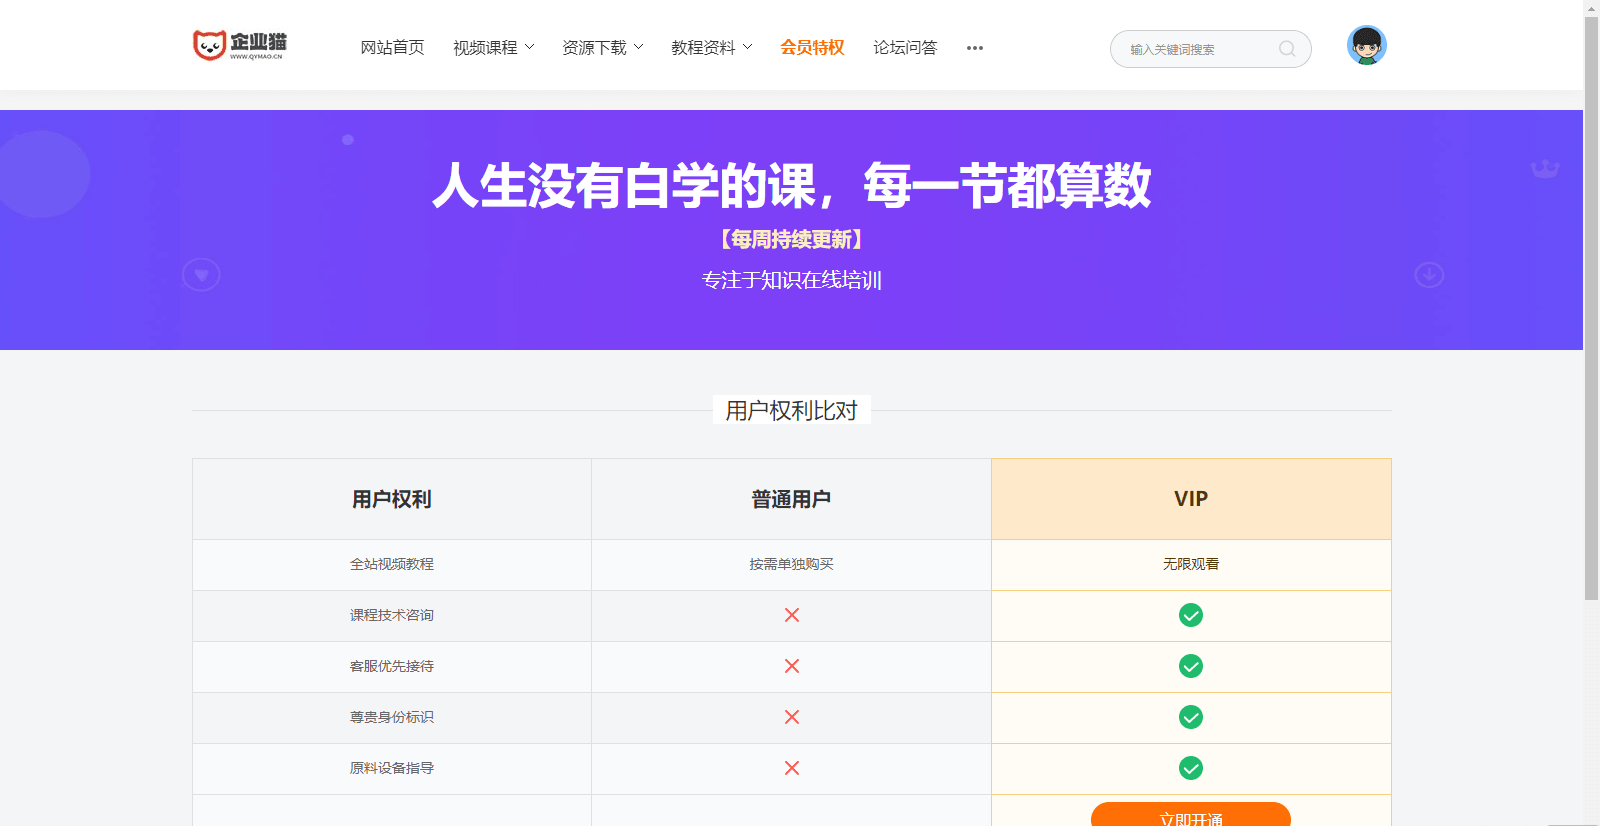This screenshot has height=826, width=1600.
Task: Expand the 视频课程 dropdown
Action: 494,48
